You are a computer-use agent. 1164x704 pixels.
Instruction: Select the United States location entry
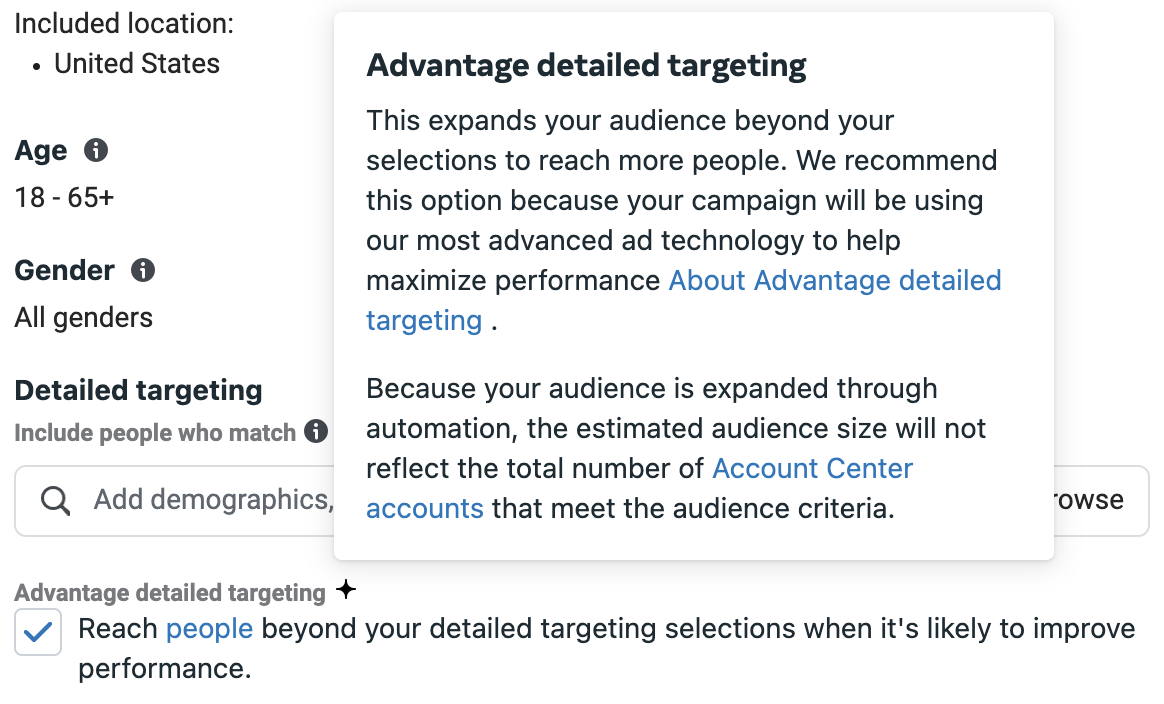click(137, 63)
